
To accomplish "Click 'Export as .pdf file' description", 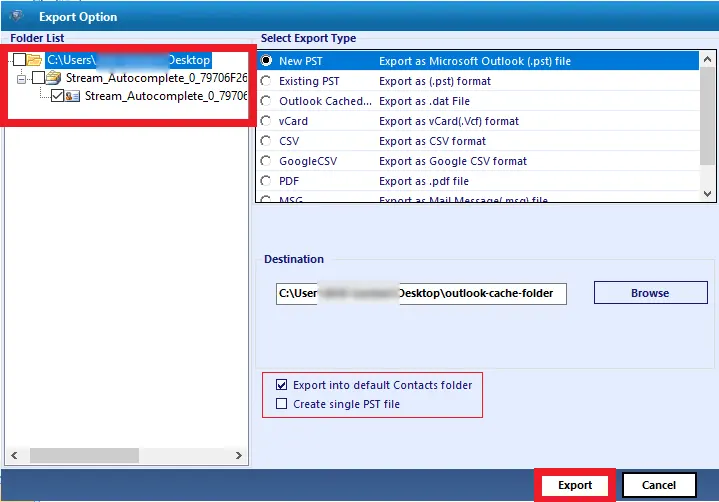I will [424, 181].
